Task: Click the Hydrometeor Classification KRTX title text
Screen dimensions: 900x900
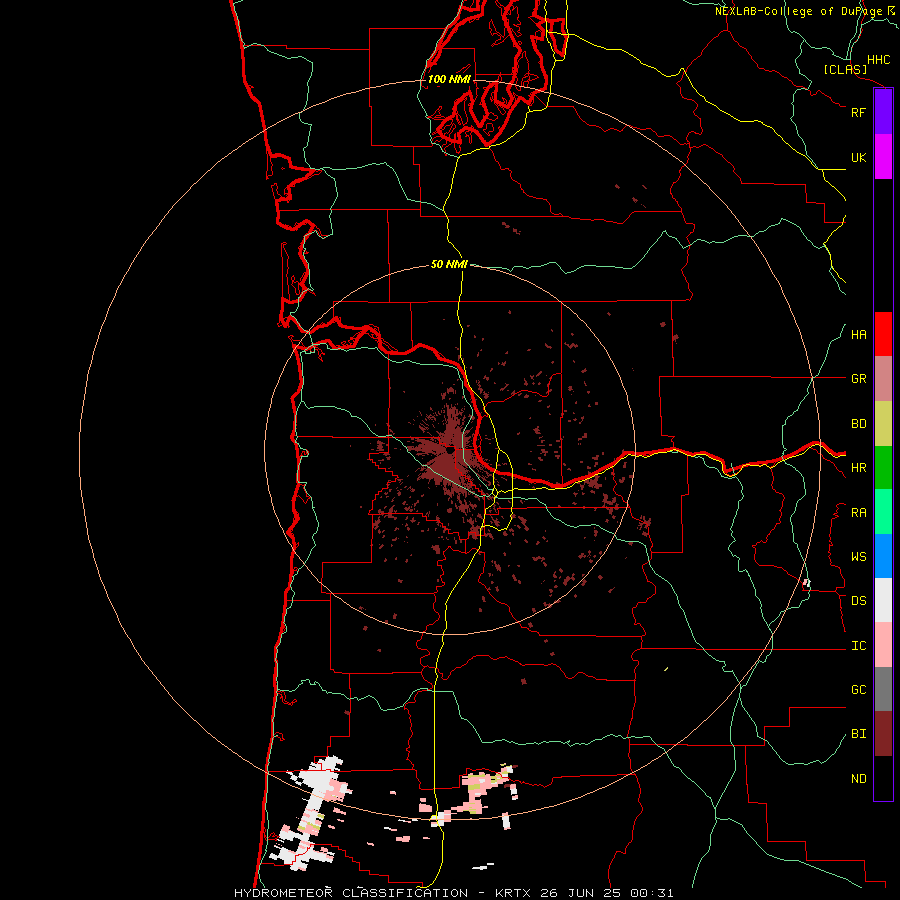Action: pos(453,893)
